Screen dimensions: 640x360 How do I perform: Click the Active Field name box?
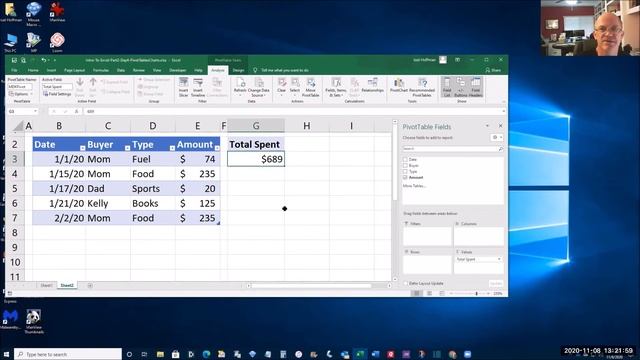(x=57, y=87)
